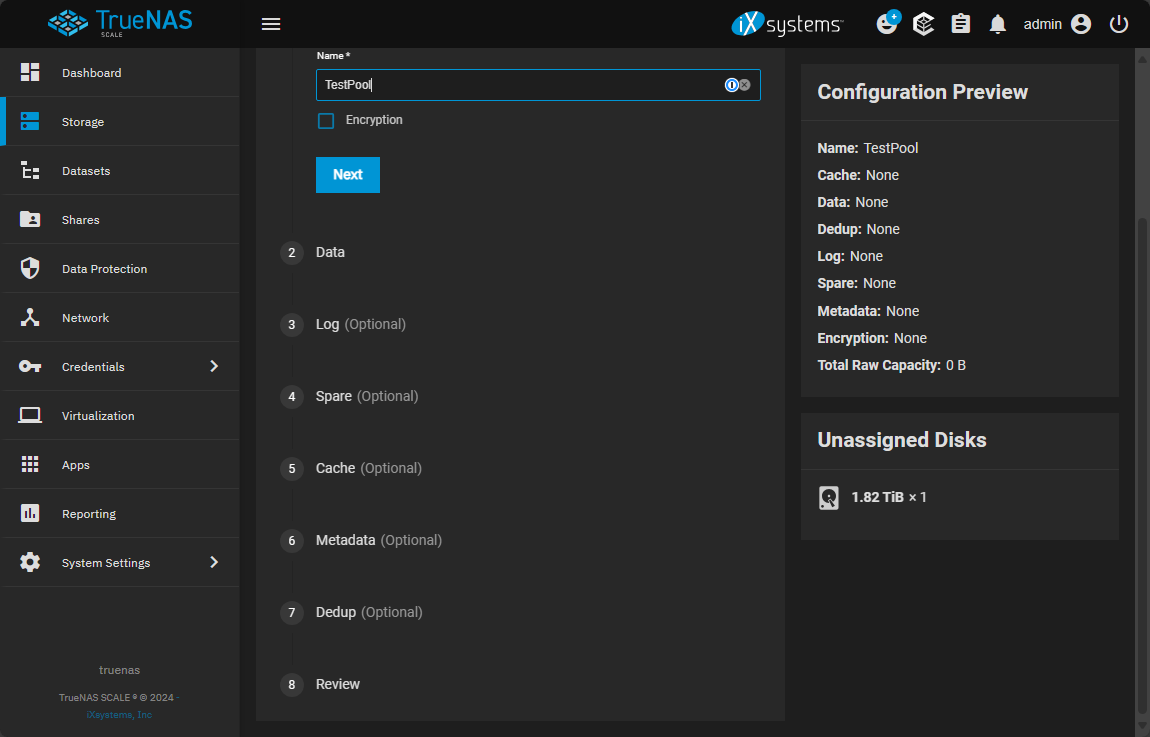
Task: Click the Apps grid icon
Action: click(30, 464)
